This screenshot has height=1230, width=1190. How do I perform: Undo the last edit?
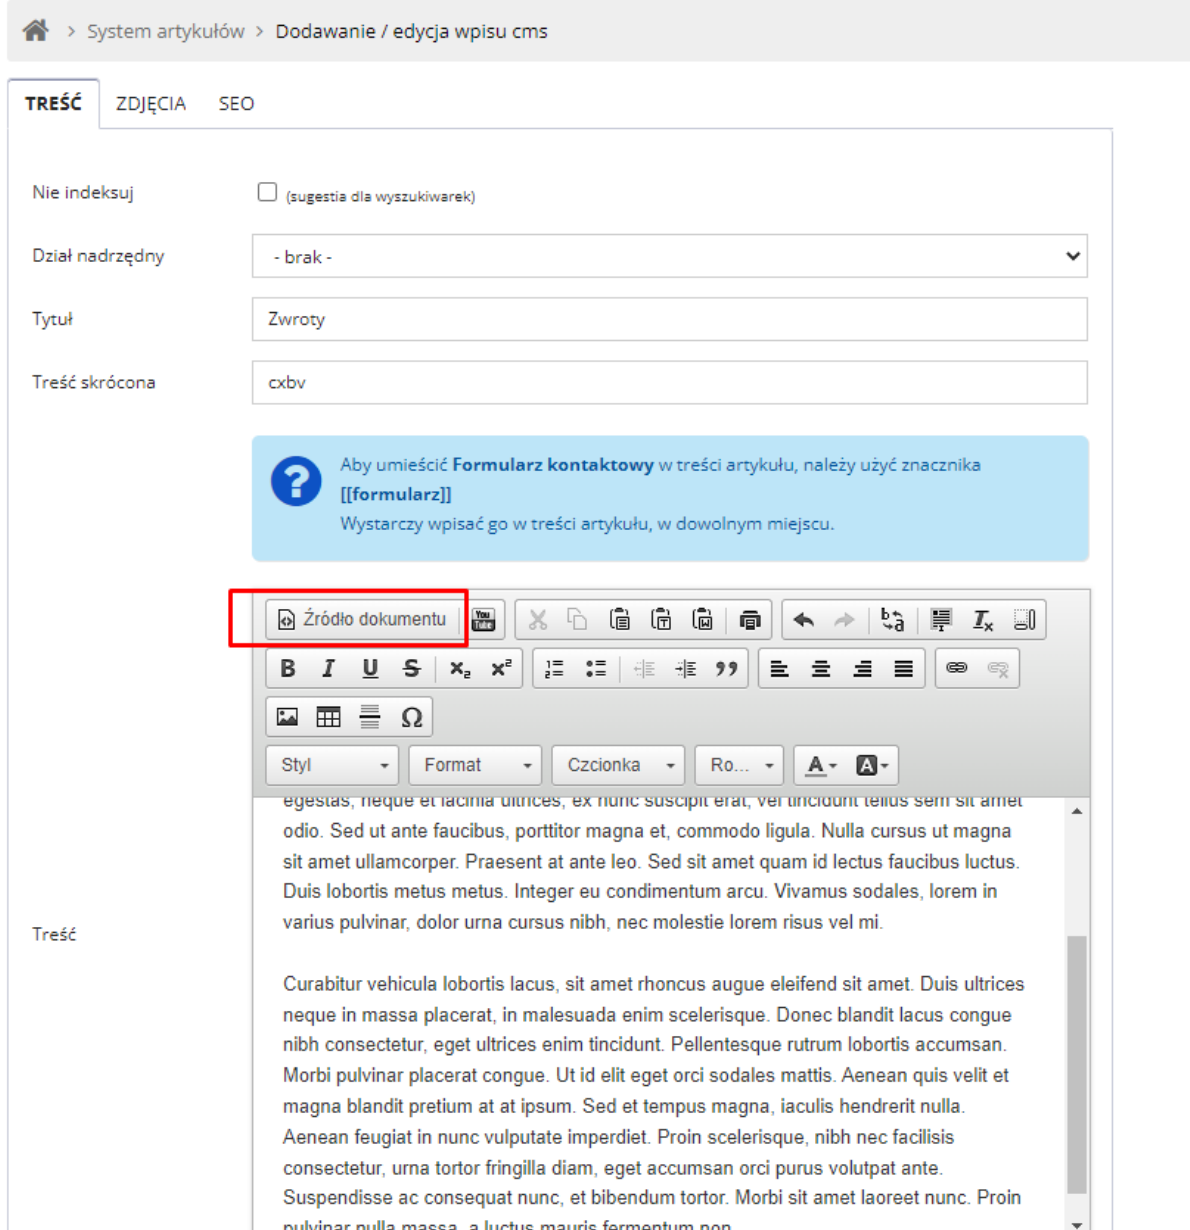(x=803, y=620)
